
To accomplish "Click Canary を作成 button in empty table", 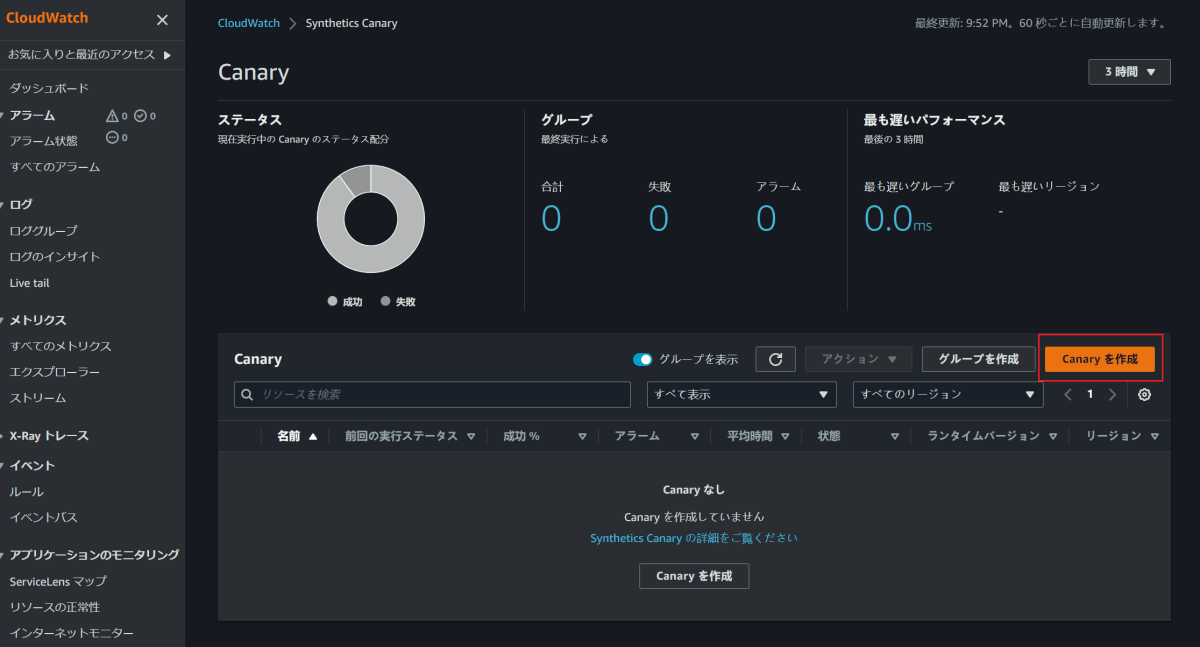I will coord(694,576).
